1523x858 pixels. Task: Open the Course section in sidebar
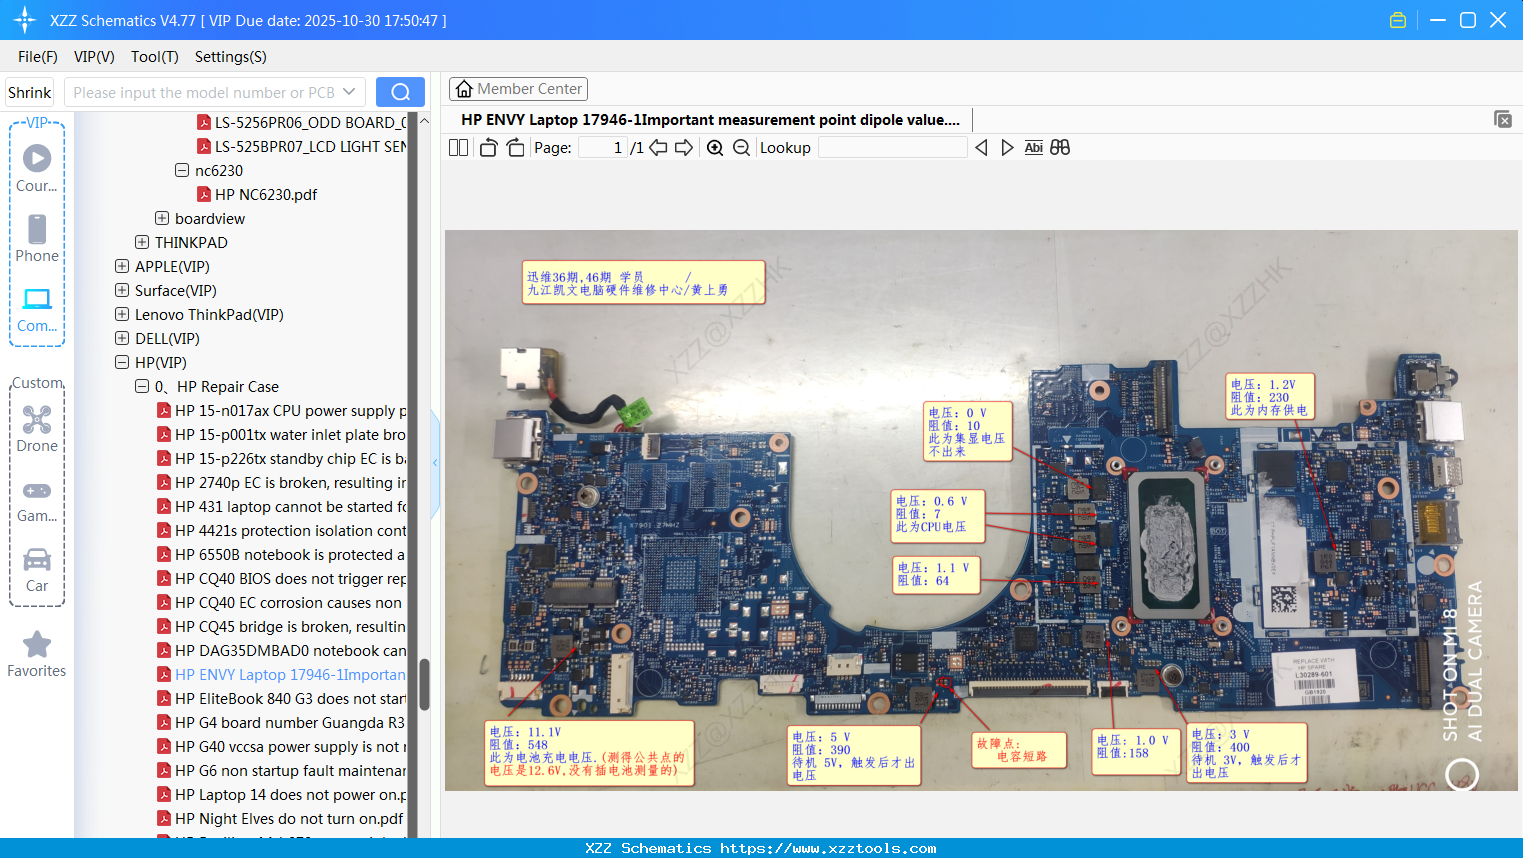click(37, 168)
